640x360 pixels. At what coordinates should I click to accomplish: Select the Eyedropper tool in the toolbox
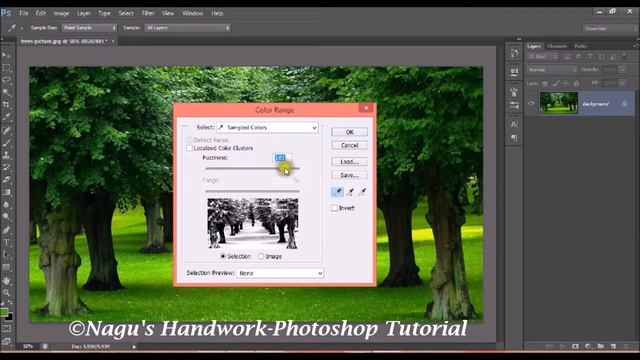(7, 118)
